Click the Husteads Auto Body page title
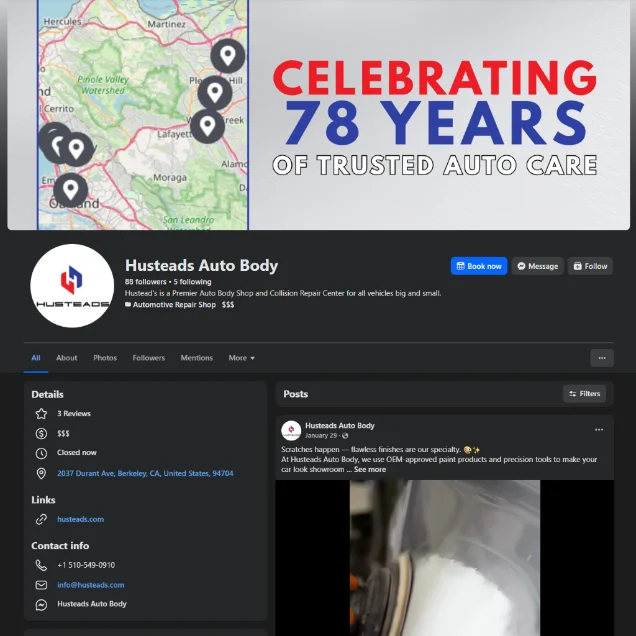This screenshot has width=636, height=636. (201, 265)
